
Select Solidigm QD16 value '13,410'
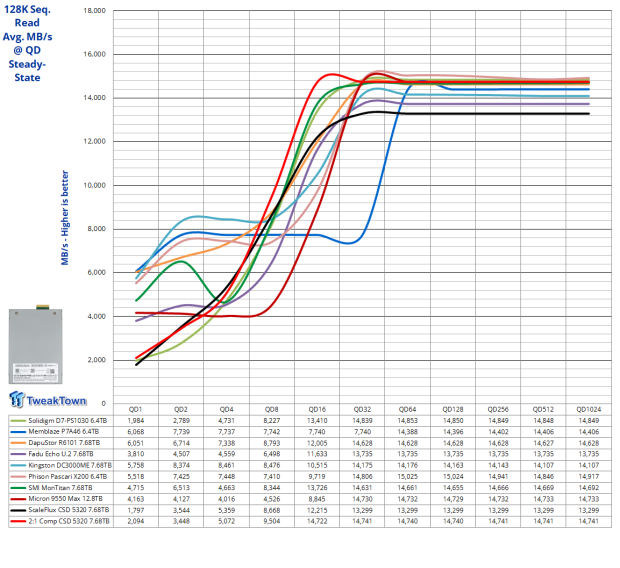pyautogui.click(x=317, y=421)
